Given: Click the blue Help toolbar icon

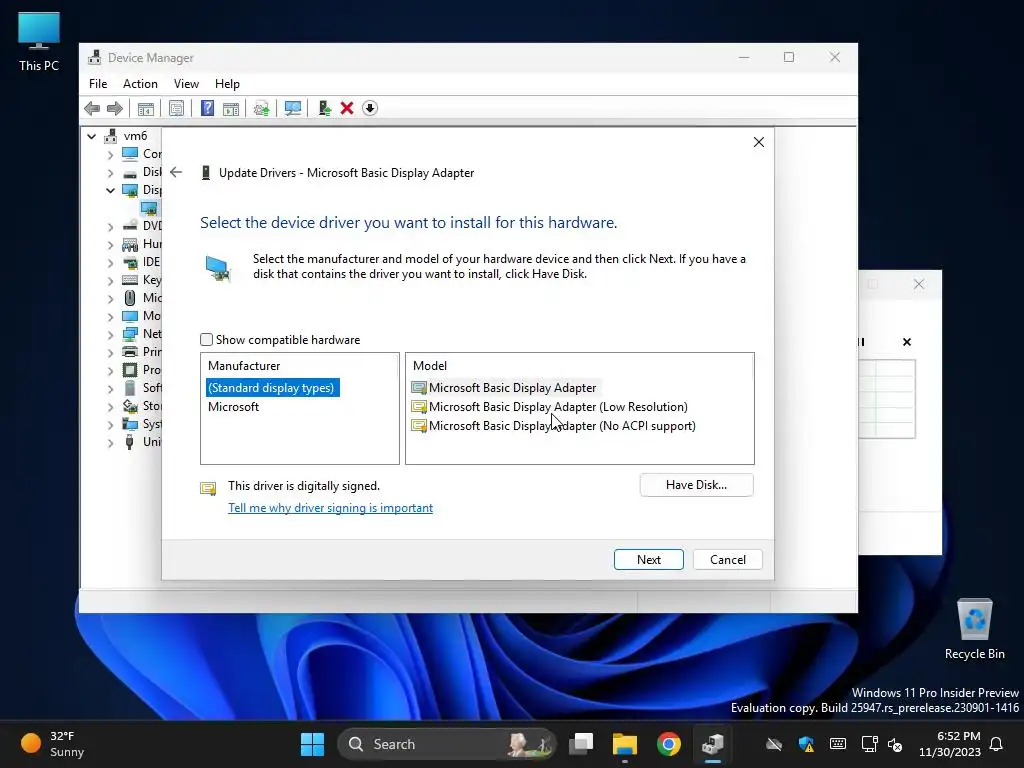Looking at the screenshot, I should click(x=207, y=108).
